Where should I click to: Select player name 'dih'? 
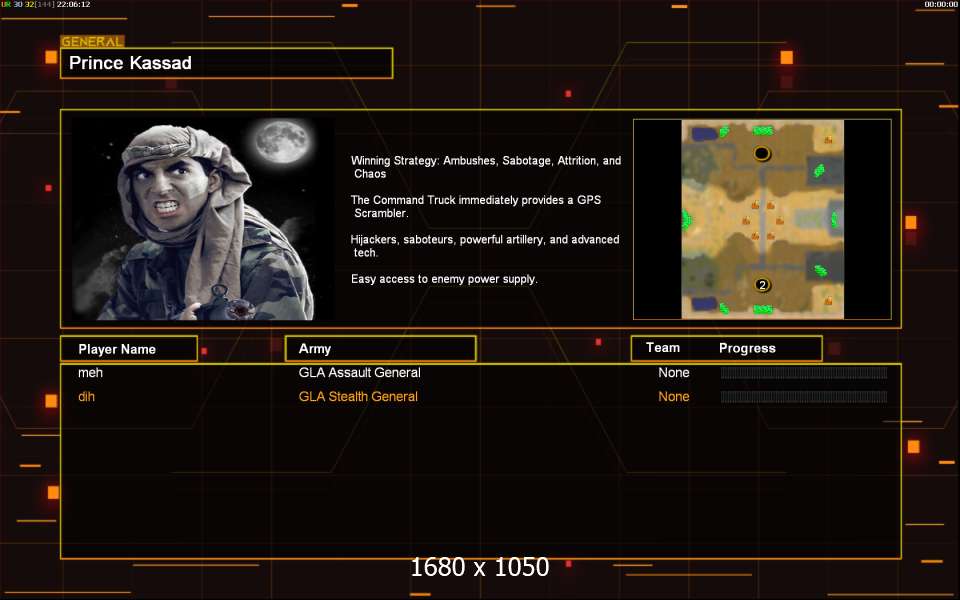pos(86,397)
